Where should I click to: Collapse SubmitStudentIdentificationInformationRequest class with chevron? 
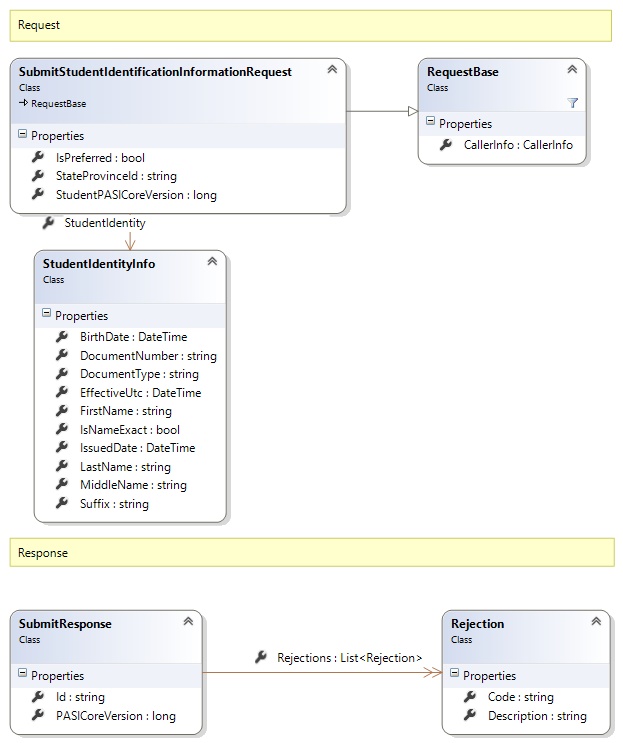(x=331, y=70)
